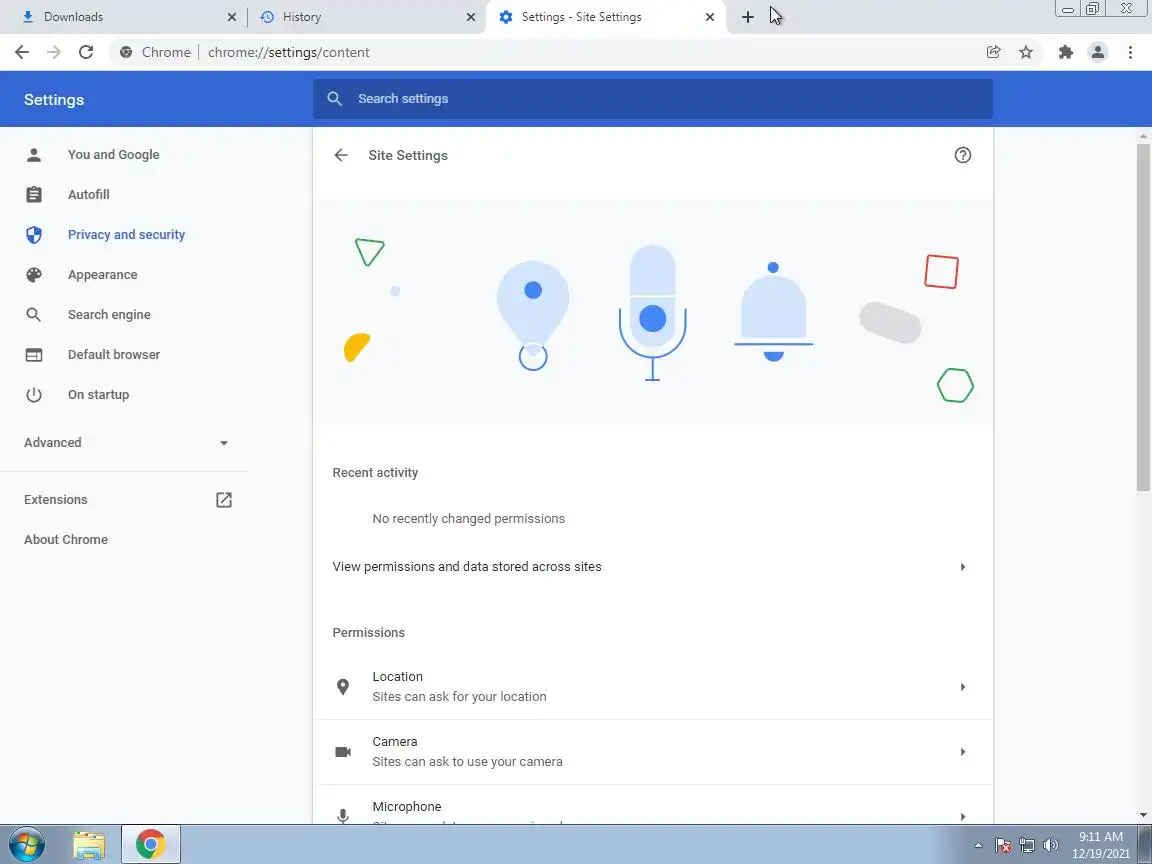The image size is (1152, 864).
Task: Reload the settings page
Action: click(x=86, y=52)
